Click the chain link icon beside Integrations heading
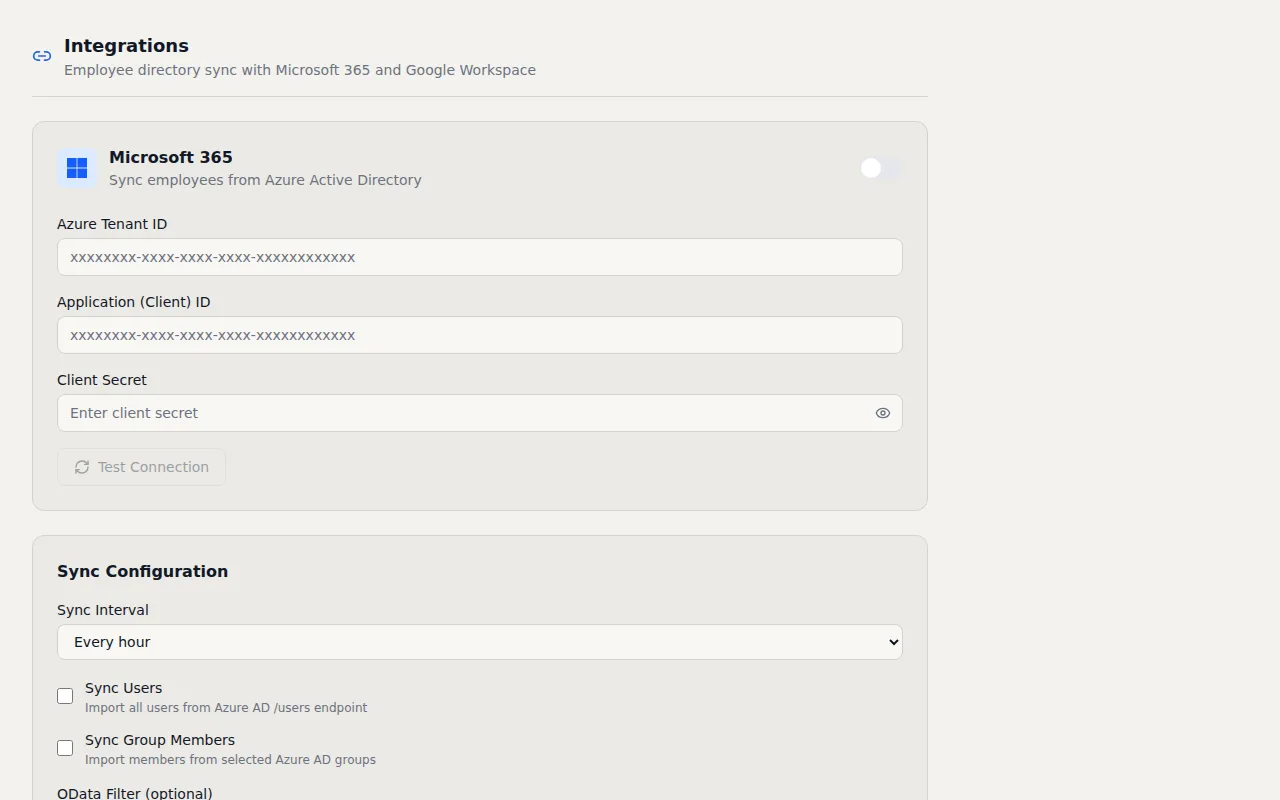 [x=41, y=56]
